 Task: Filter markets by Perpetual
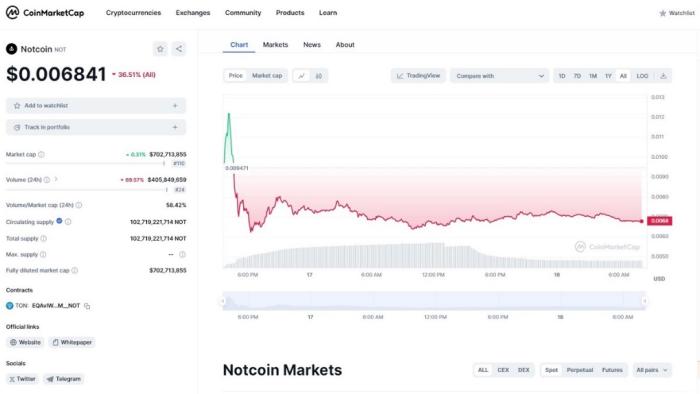tap(579, 370)
